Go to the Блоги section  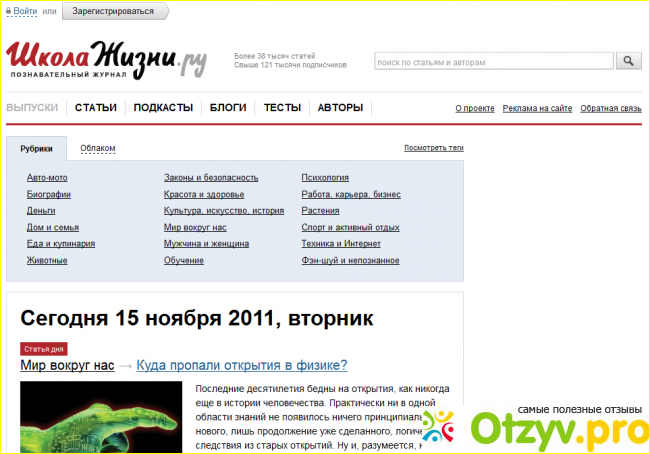[x=228, y=108]
